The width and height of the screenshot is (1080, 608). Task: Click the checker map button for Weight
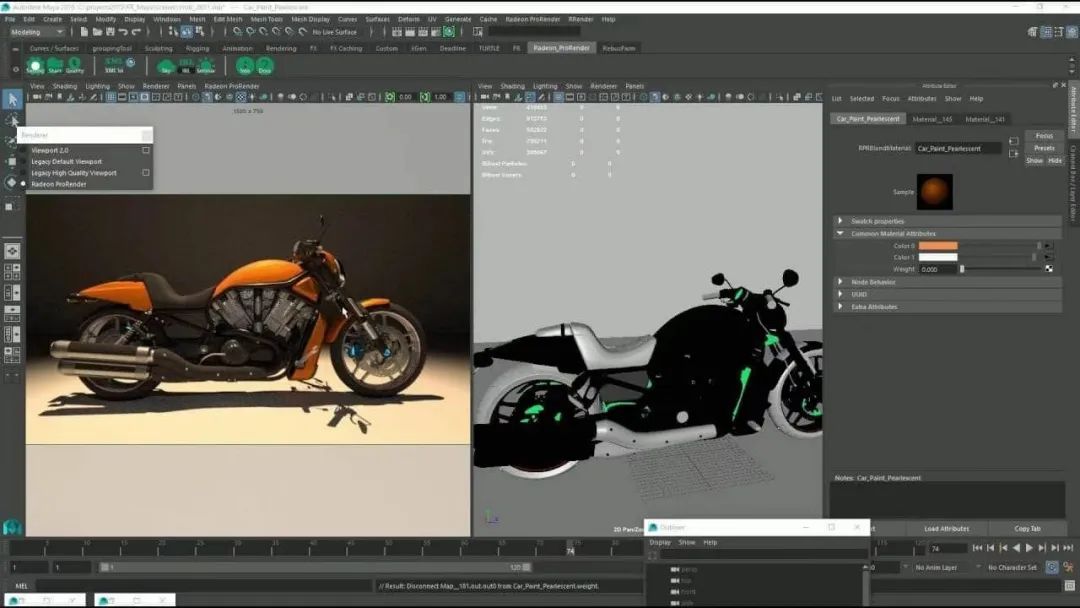point(1049,269)
